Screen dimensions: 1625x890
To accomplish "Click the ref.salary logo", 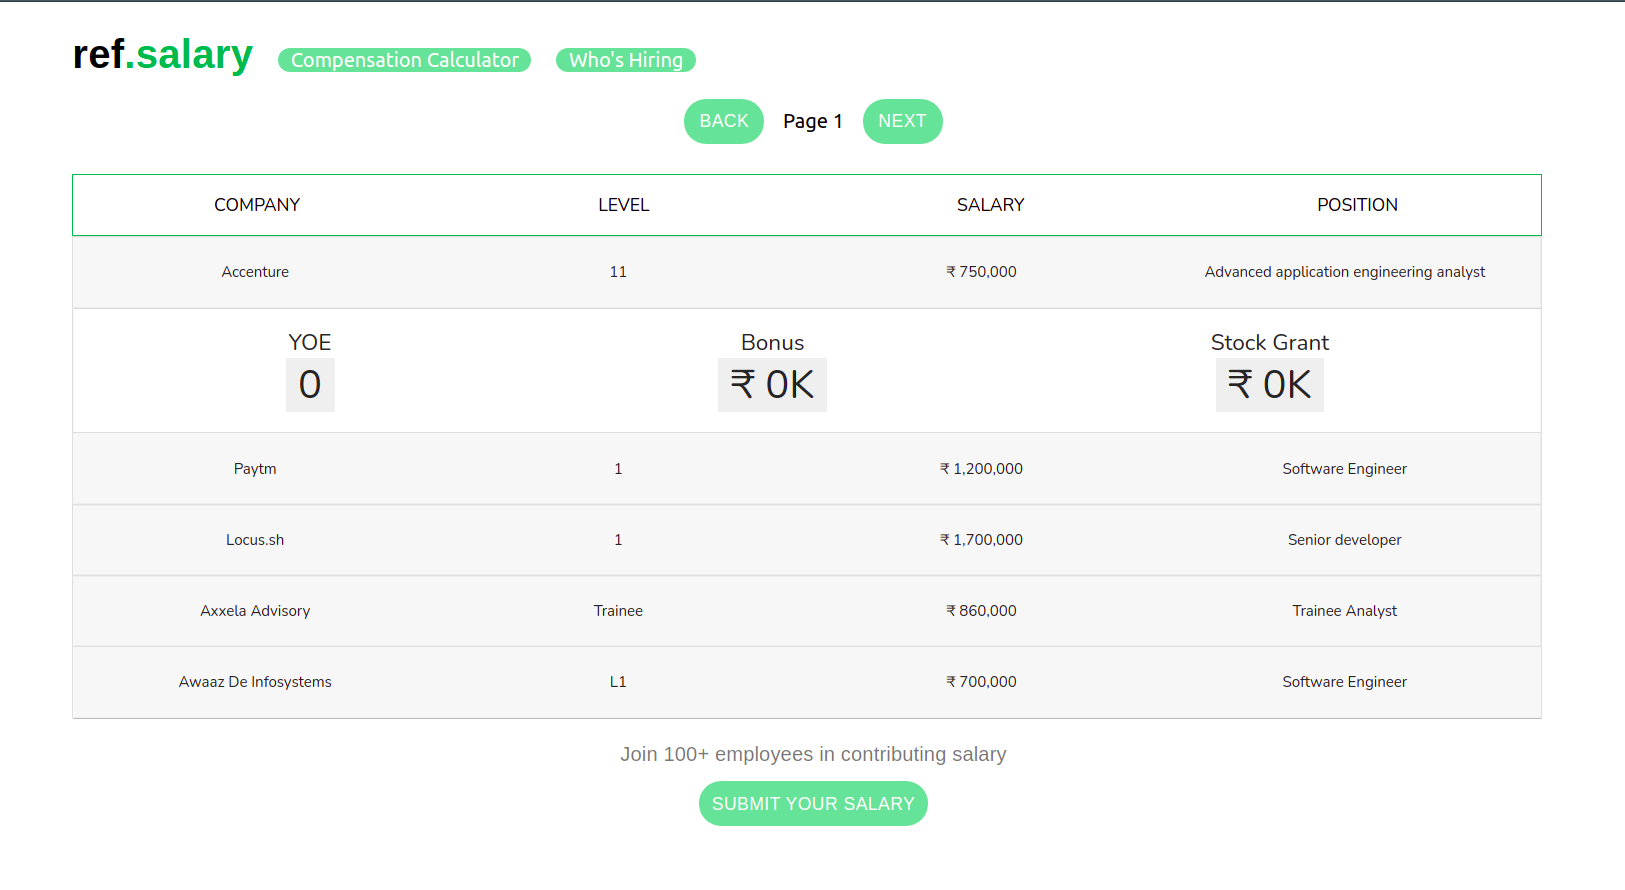I will [x=163, y=55].
